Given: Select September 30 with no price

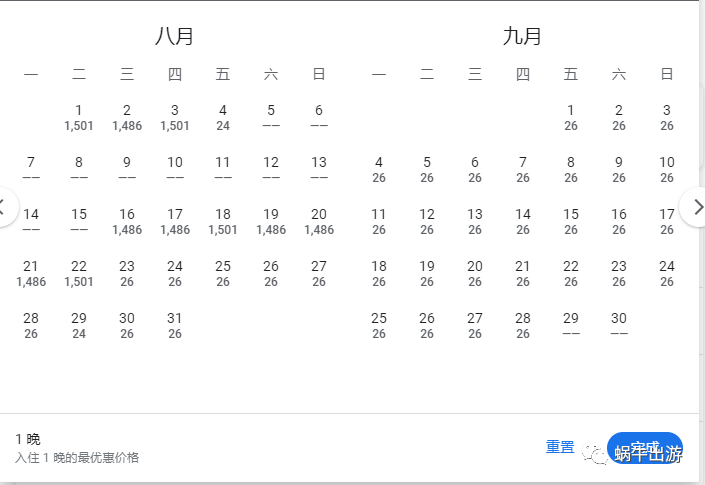Looking at the screenshot, I should pos(619,326).
